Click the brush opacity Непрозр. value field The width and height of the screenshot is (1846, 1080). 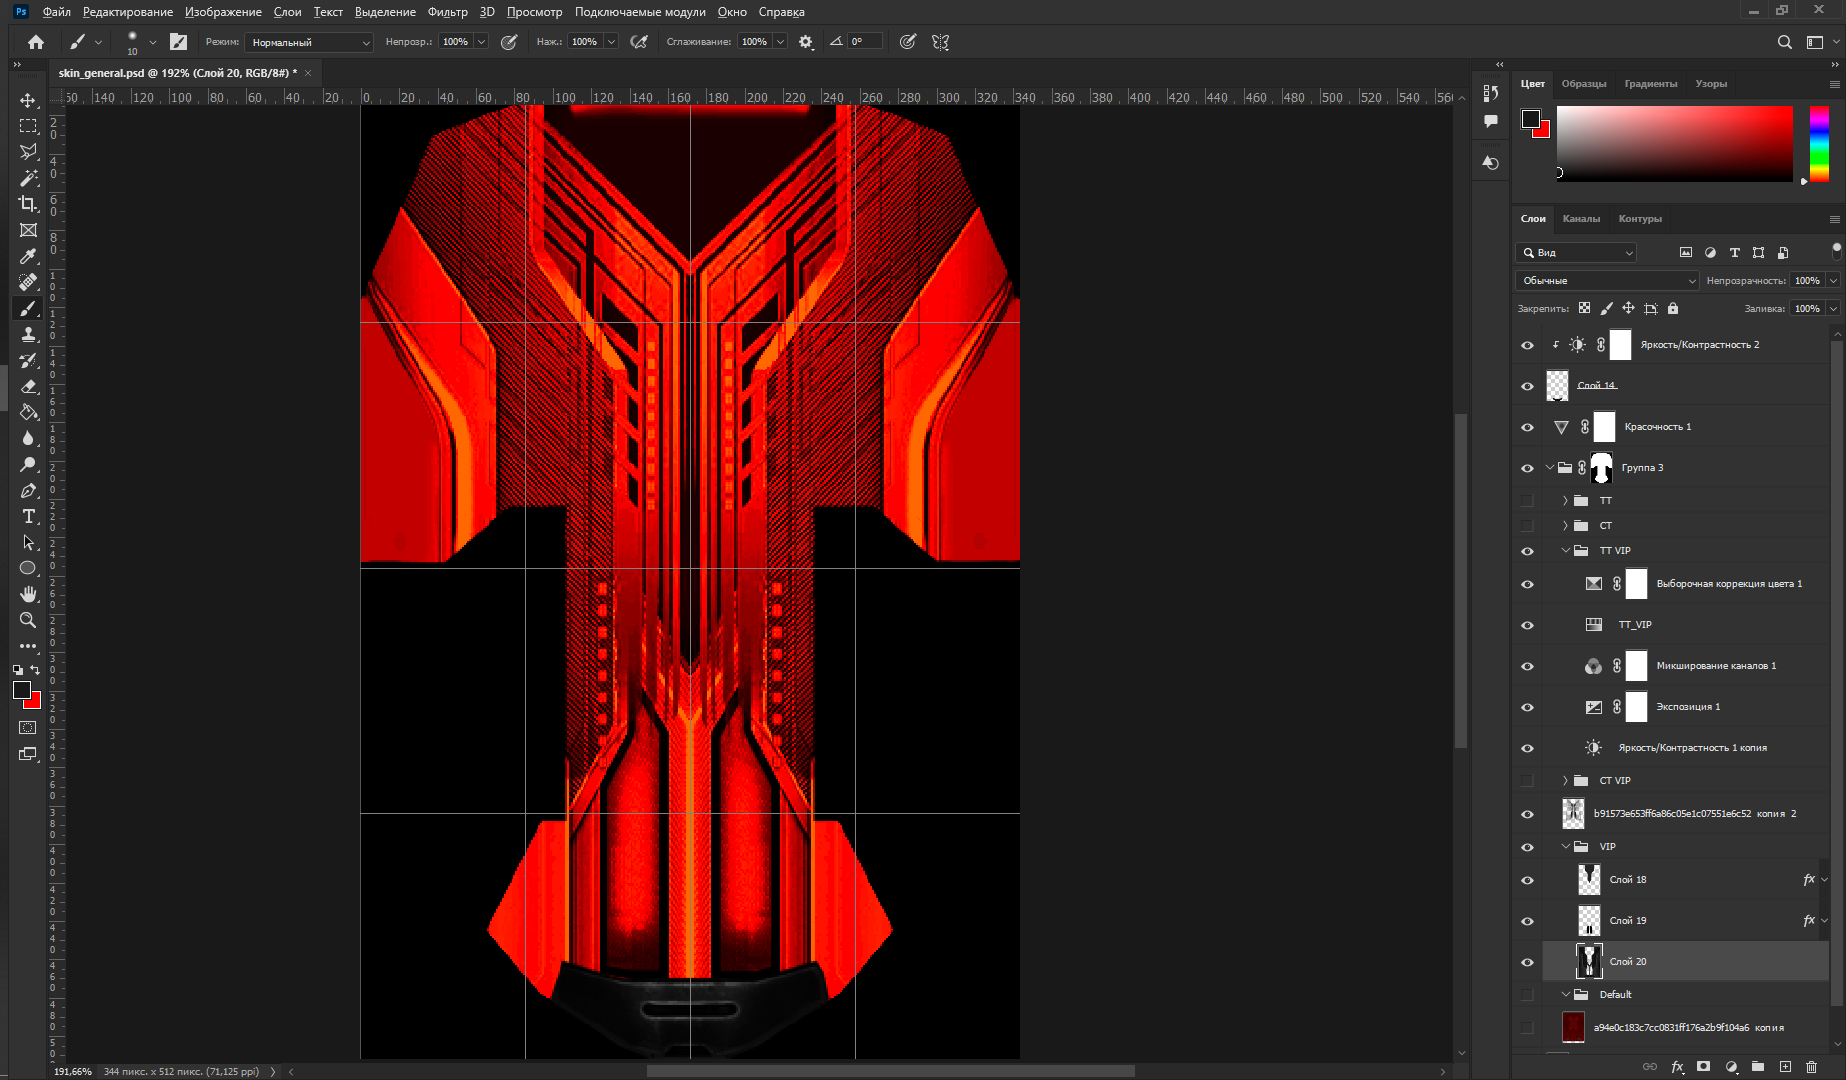pos(456,42)
